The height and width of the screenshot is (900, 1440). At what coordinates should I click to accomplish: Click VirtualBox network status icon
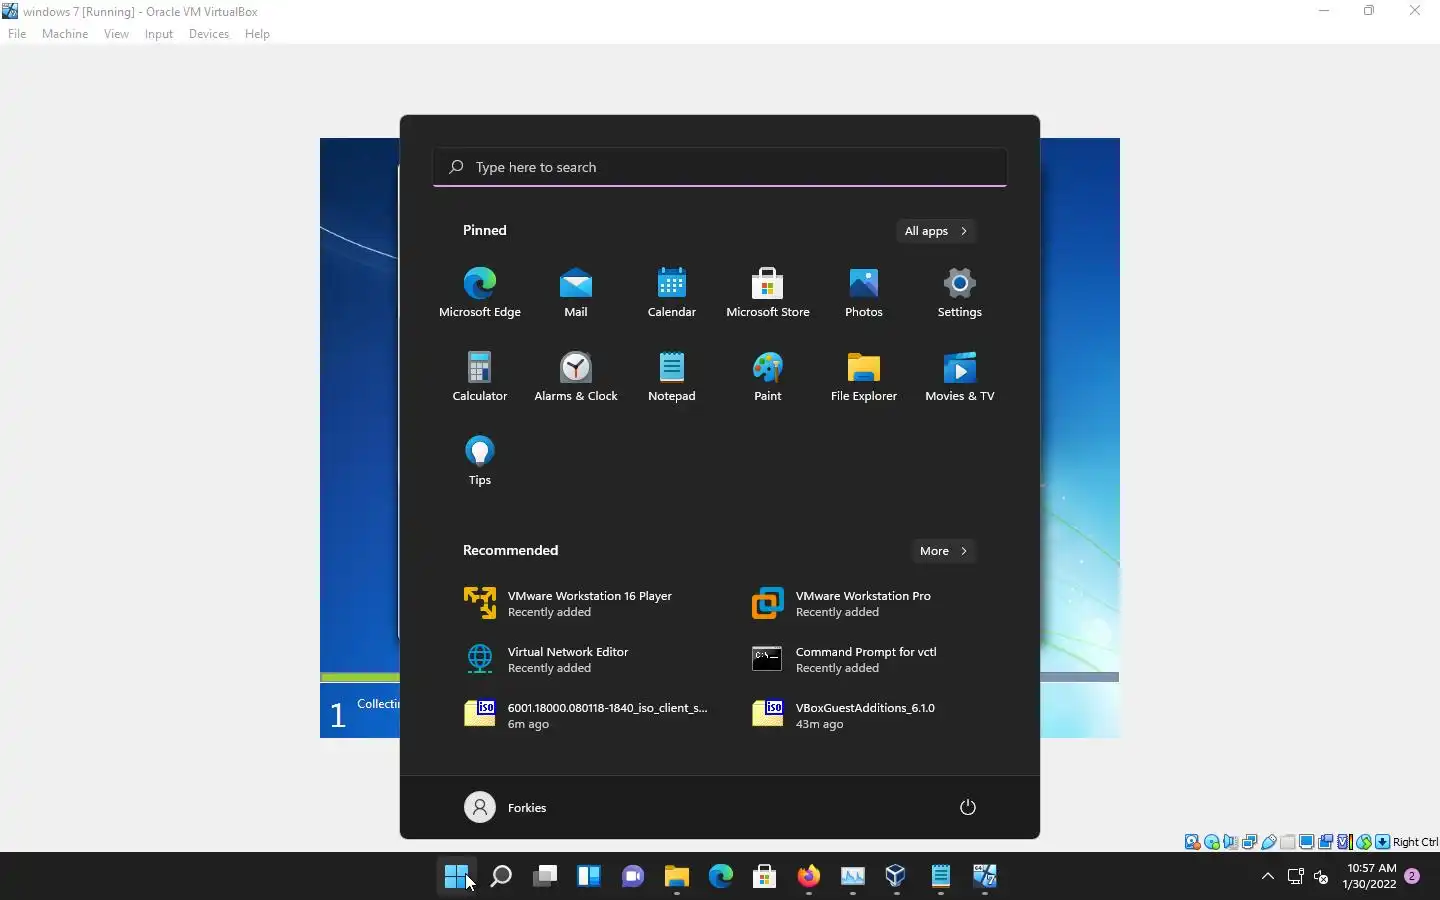1250,842
